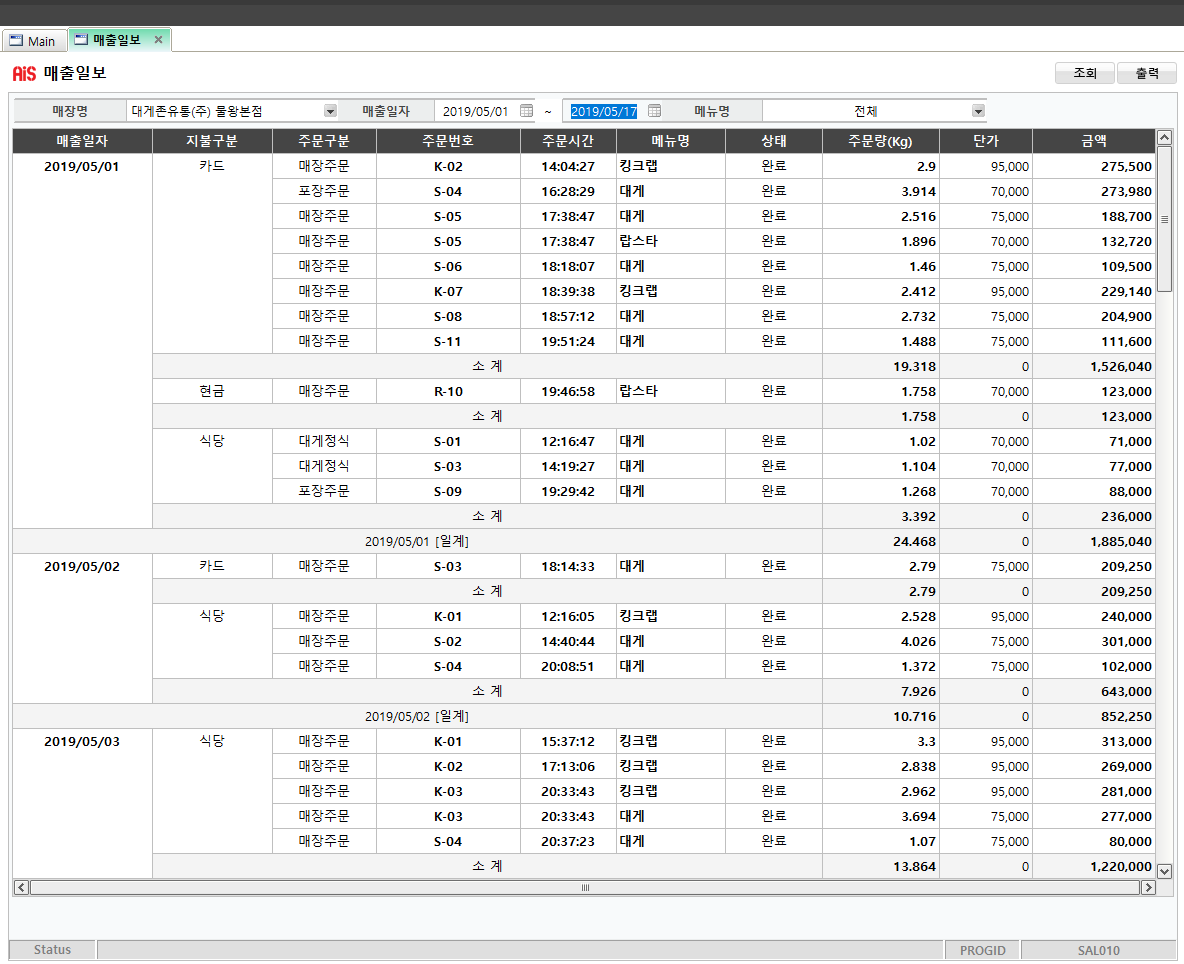This screenshot has width=1184, height=964.
Task: Click the amount 852,250
Action: click(x=1126, y=716)
